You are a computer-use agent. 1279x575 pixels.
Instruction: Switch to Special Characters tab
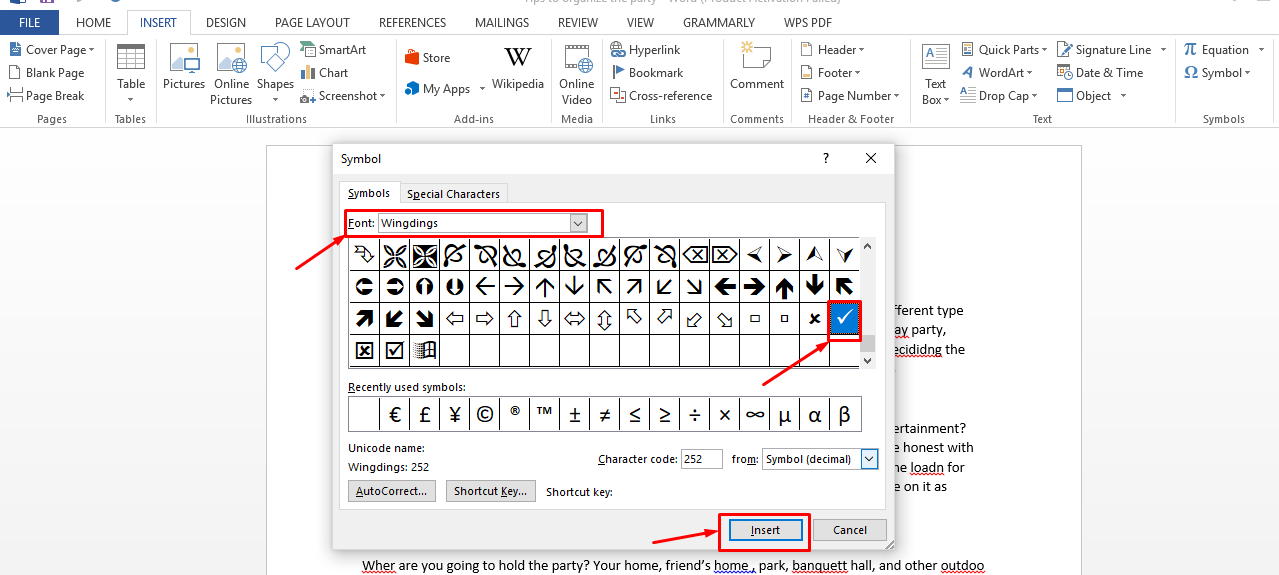coord(453,194)
